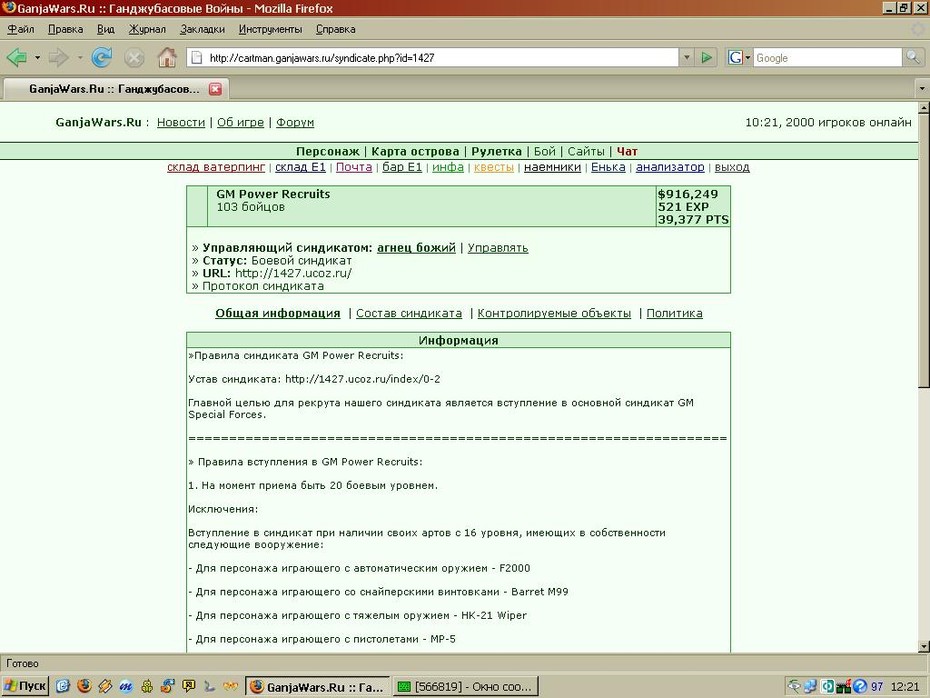Open the Google search engine selector
The height and width of the screenshot is (698, 930).
click(739, 58)
